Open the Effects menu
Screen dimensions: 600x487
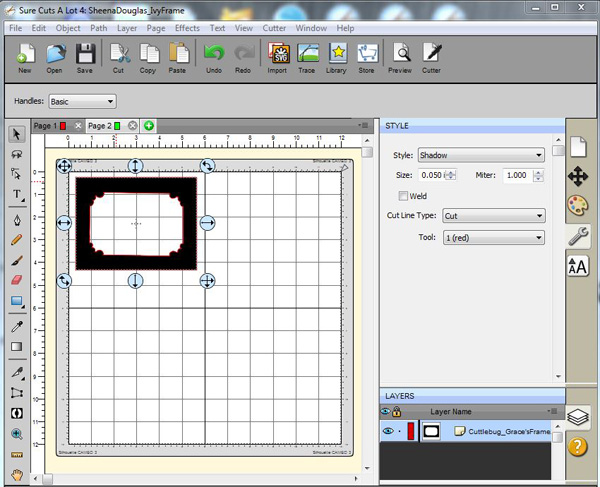coord(187,28)
